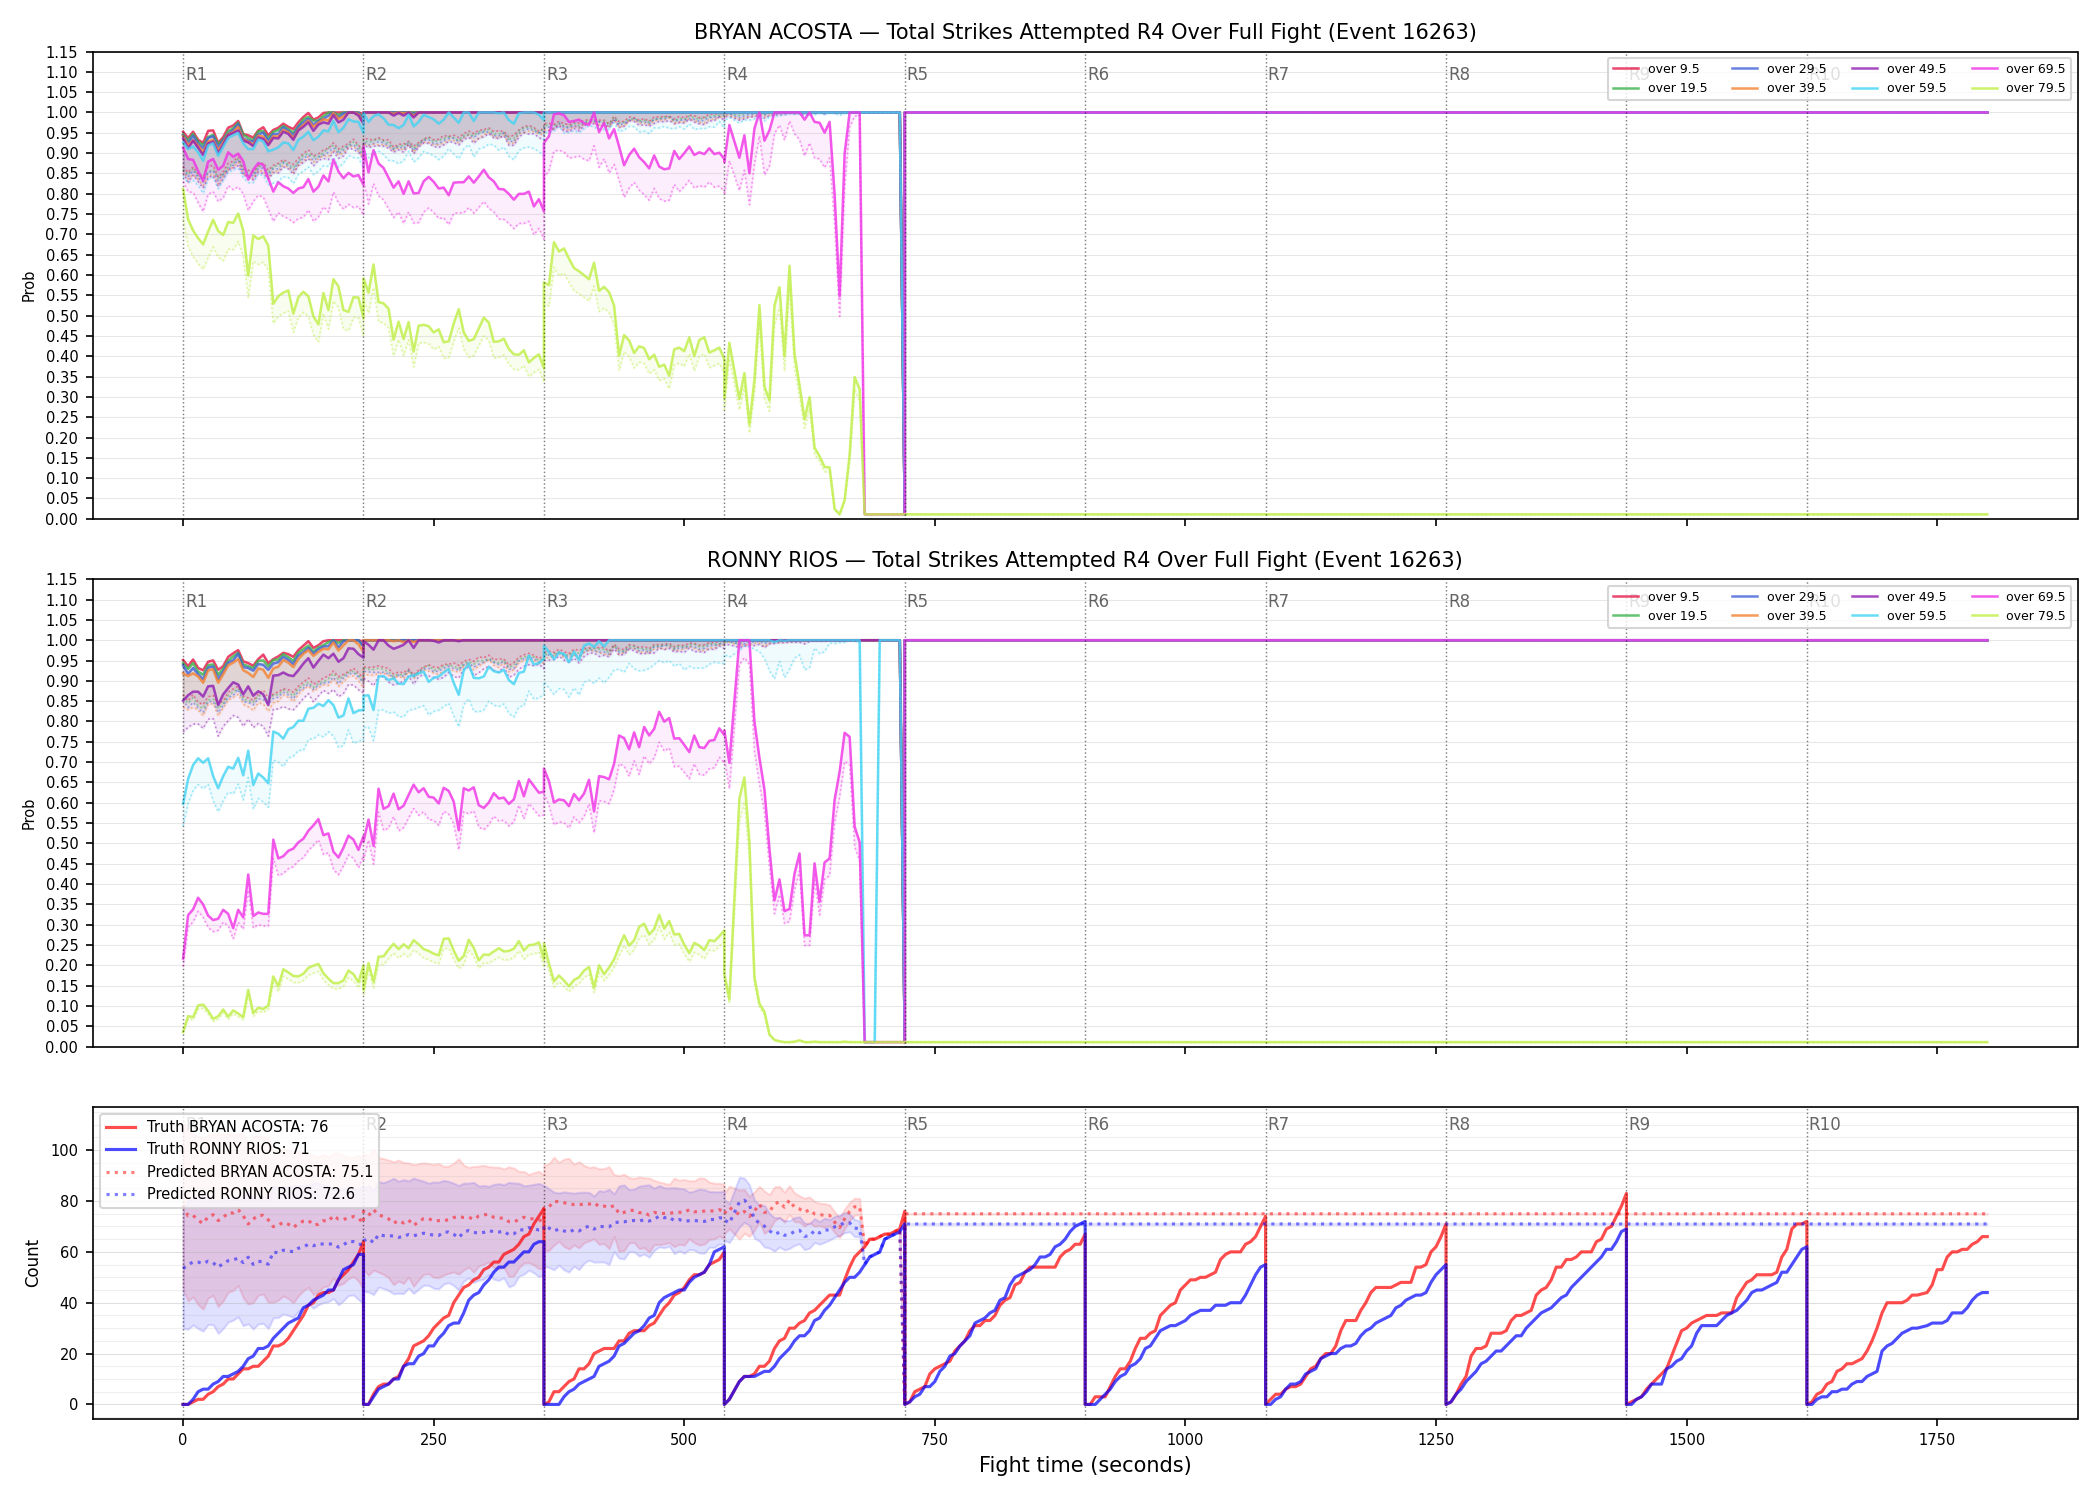Click the RONNY RIOS chart title
The width and height of the screenshot is (2100, 1500).
(x=1085, y=560)
